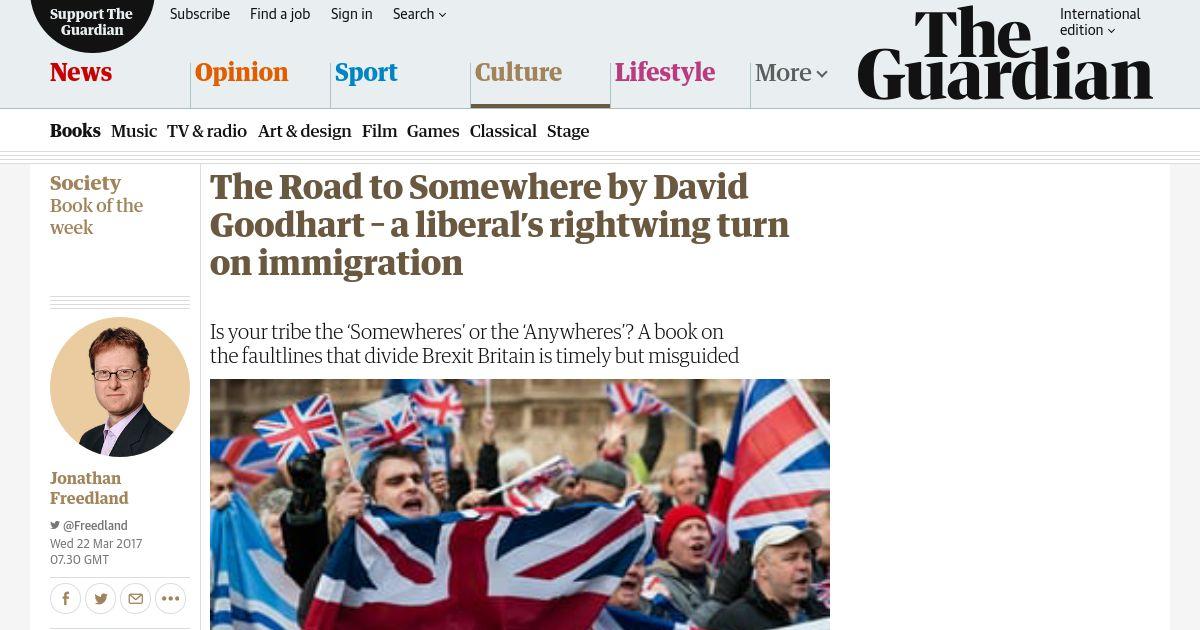Screen dimensions: 1200x630
Task: Go to the News section
Action: click(81, 72)
